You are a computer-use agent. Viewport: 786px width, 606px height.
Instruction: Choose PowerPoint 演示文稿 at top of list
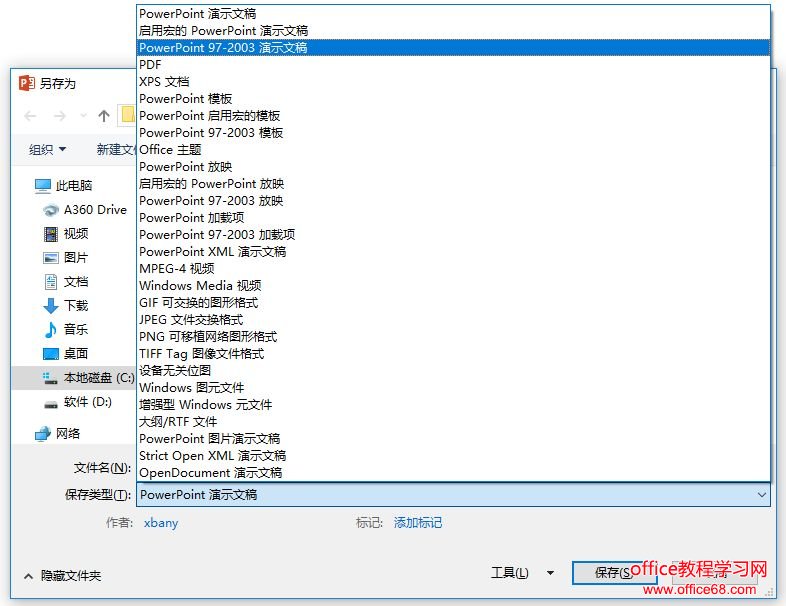click(453, 14)
